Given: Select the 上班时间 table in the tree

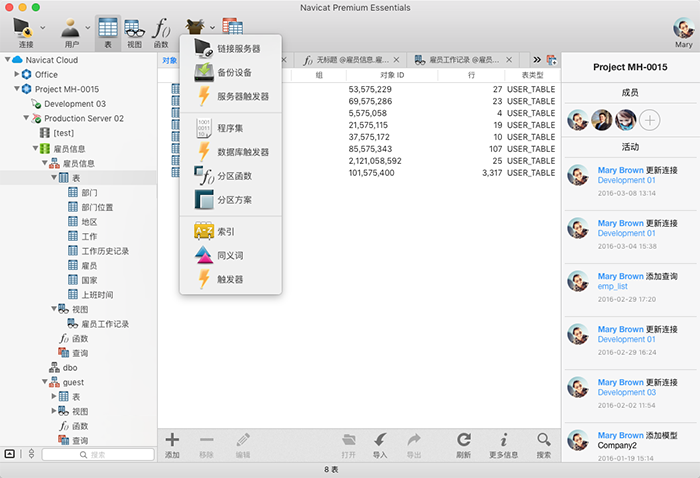Looking at the screenshot, I should tap(97, 295).
